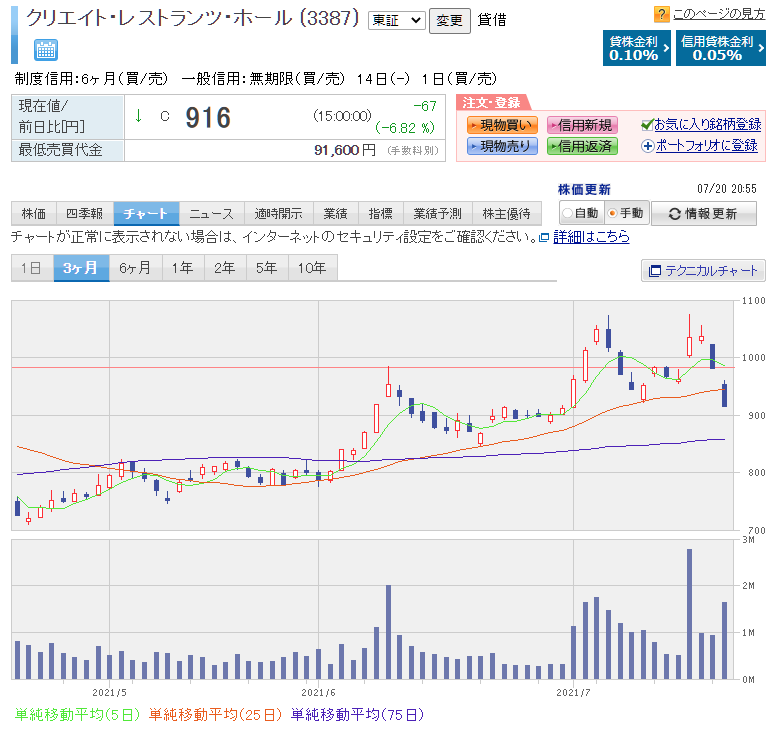Open the calendar icon below stock name

point(46,50)
